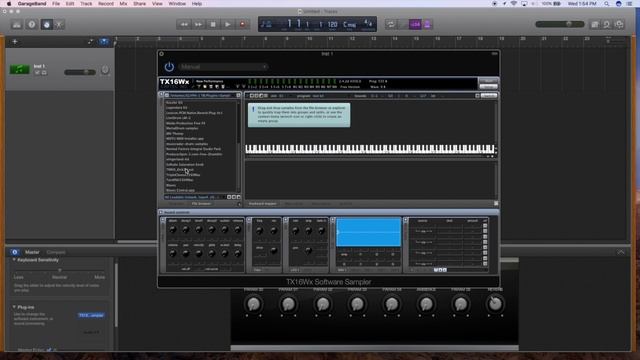Collapse the Smart Controls pane chevron
Viewport: 640px width, 360px height.
coord(621,252)
